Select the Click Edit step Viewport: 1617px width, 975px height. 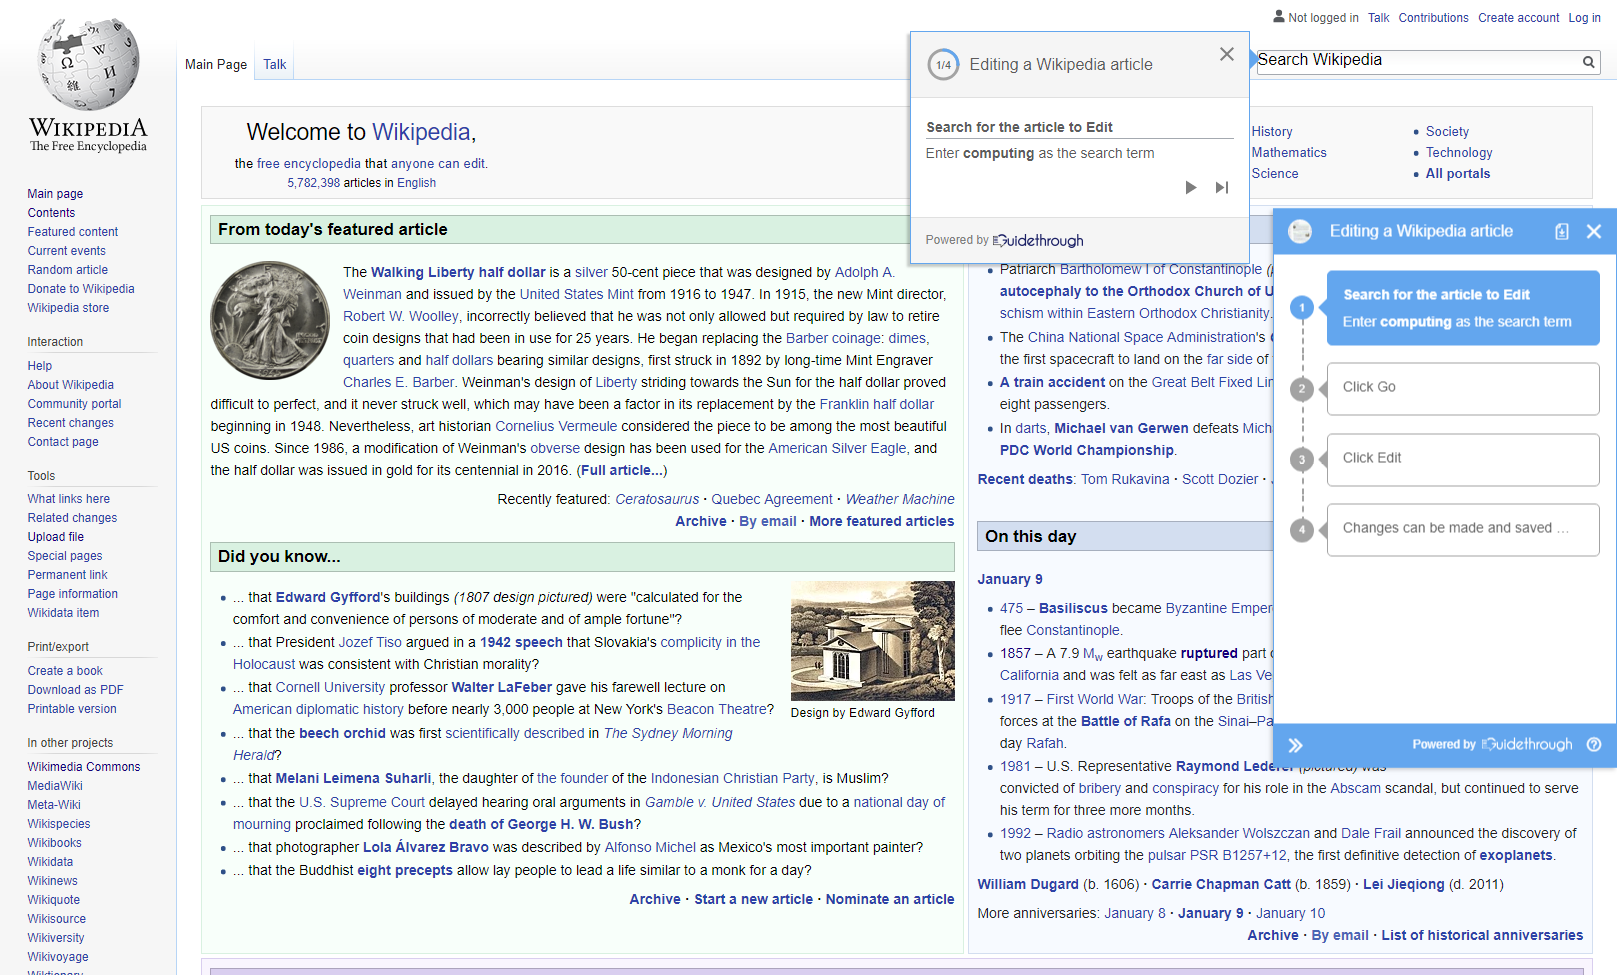(1463, 459)
